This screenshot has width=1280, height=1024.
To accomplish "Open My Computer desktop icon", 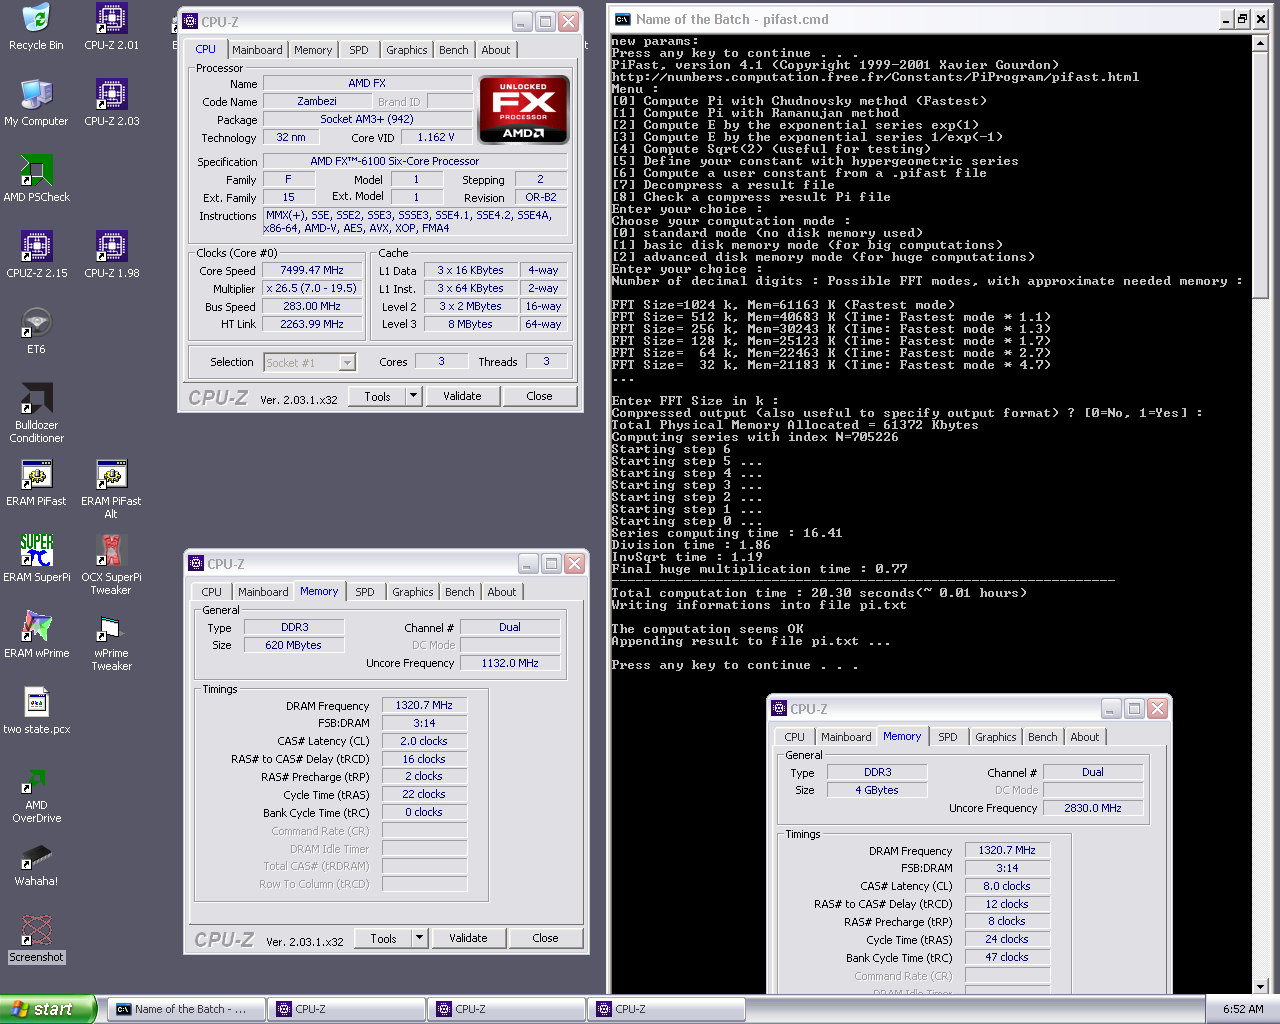I will point(36,103).
